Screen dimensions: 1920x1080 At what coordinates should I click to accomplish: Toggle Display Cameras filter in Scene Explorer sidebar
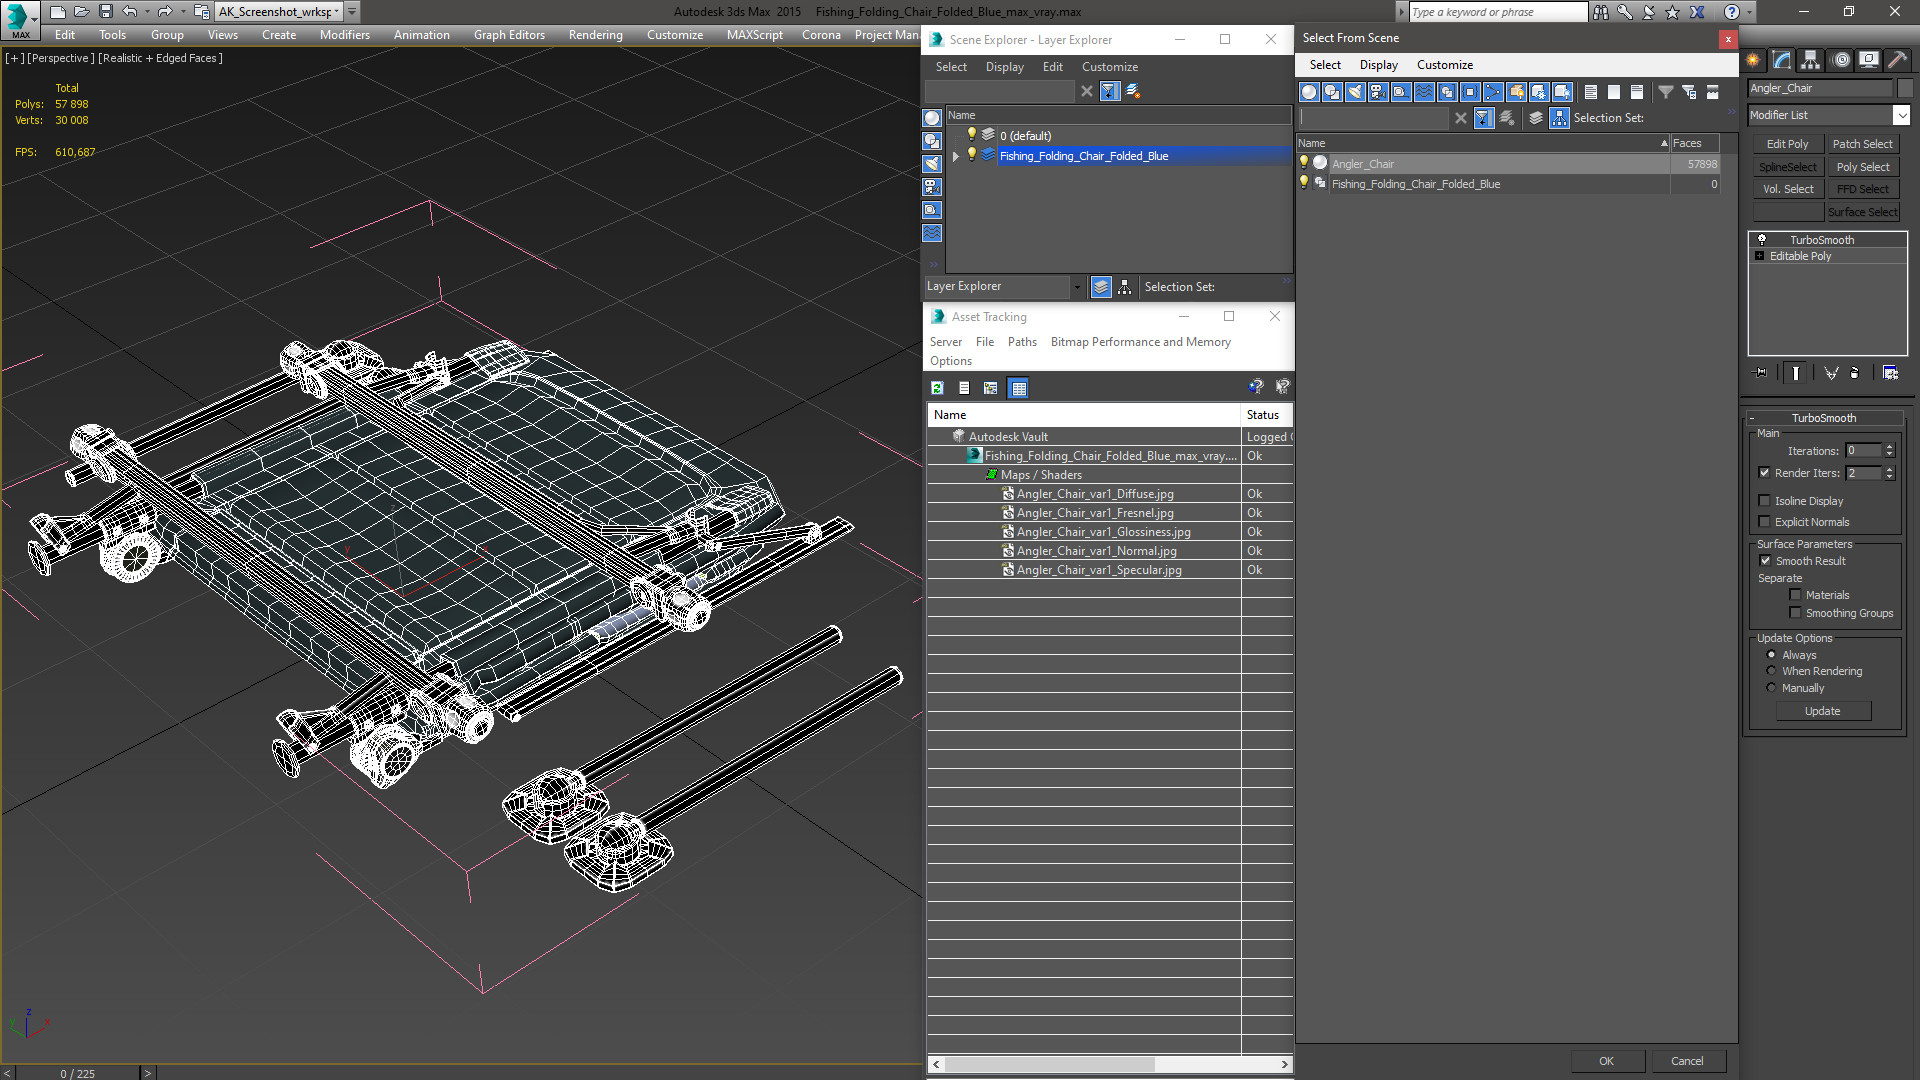932,187
